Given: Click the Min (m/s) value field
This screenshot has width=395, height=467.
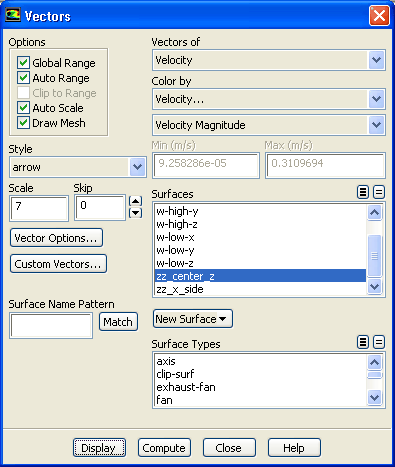Looking at the screenshot, I should [206, 165].
